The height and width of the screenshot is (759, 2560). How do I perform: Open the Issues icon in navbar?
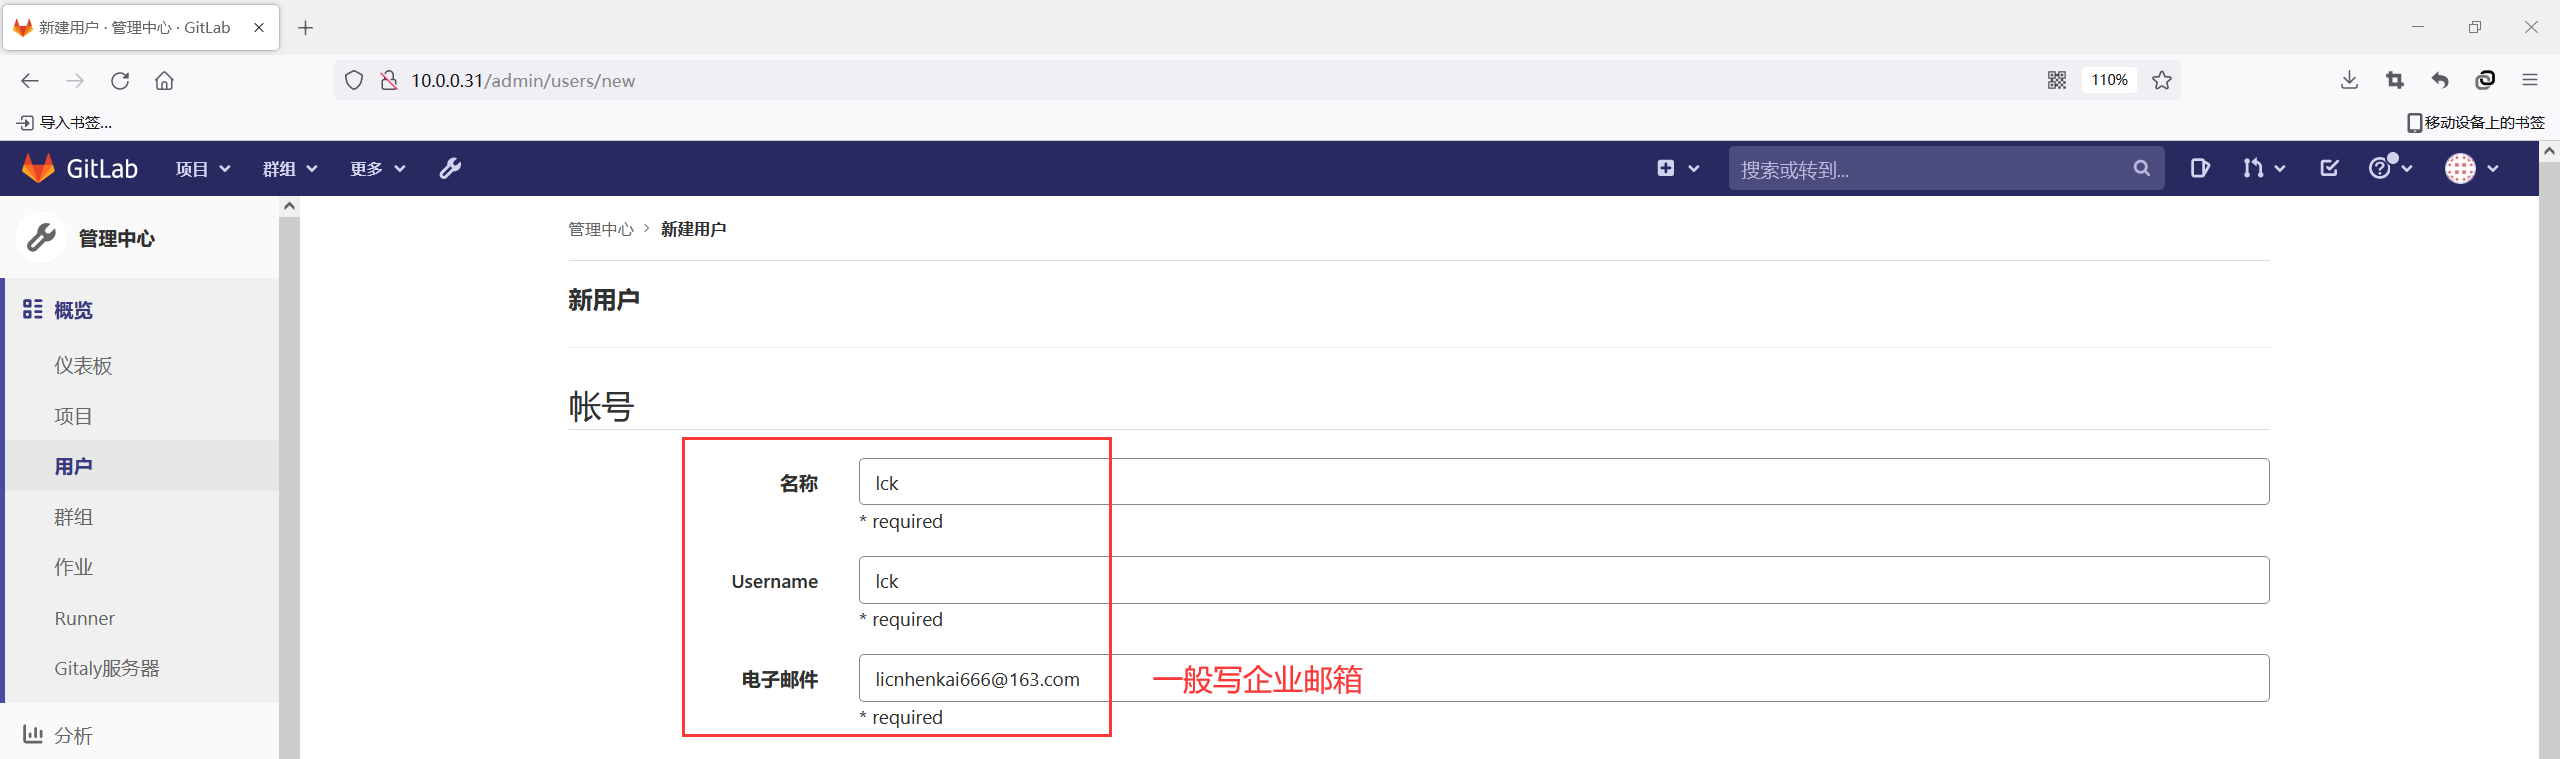pos(2199,168)
